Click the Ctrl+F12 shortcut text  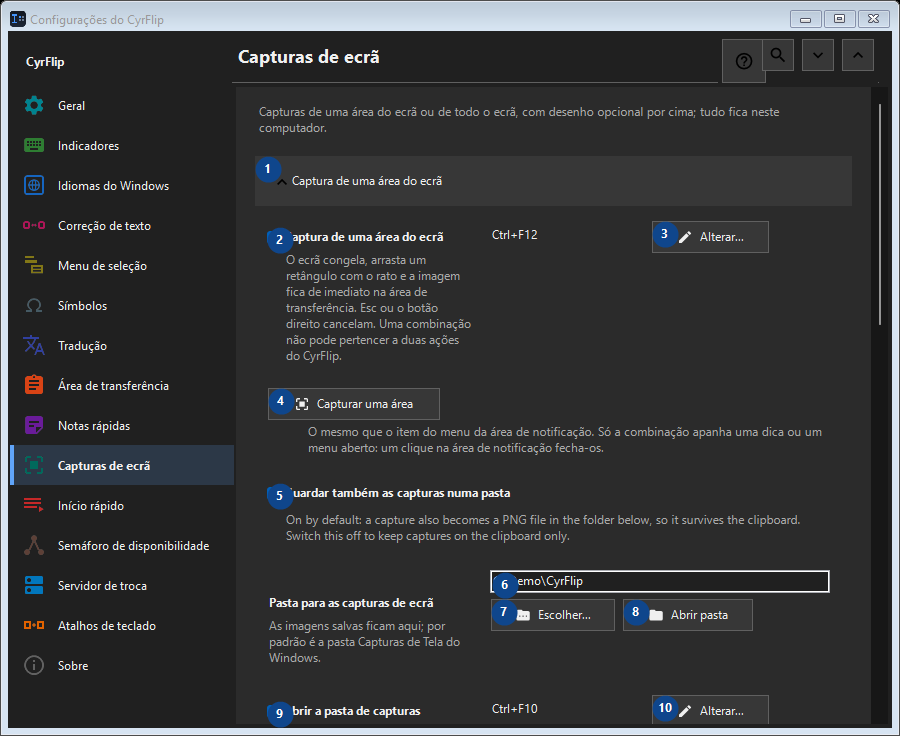pyautogui.click(x=515, y=235)
